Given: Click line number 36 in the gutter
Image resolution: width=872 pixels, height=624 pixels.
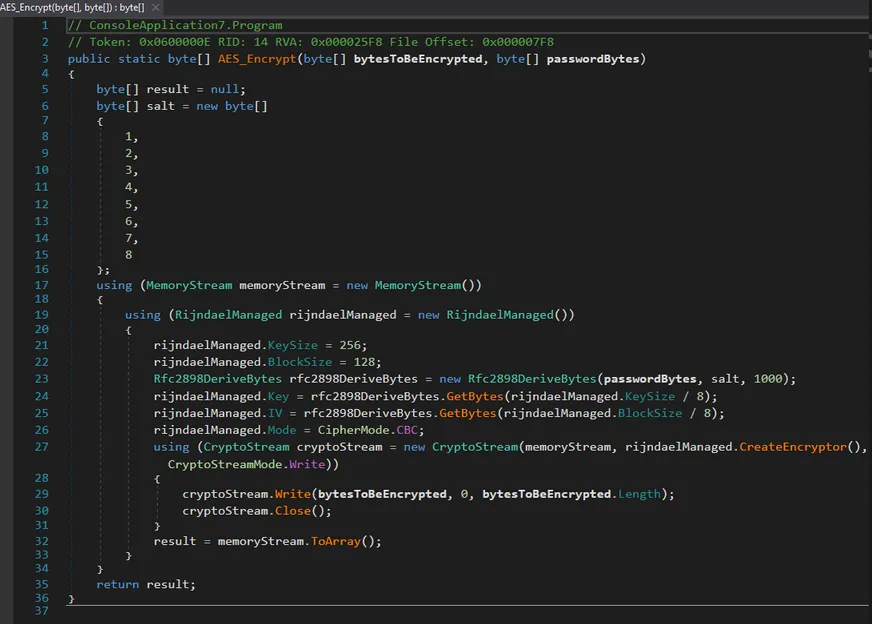Looking at the screenshot, I should pos(41,598).
